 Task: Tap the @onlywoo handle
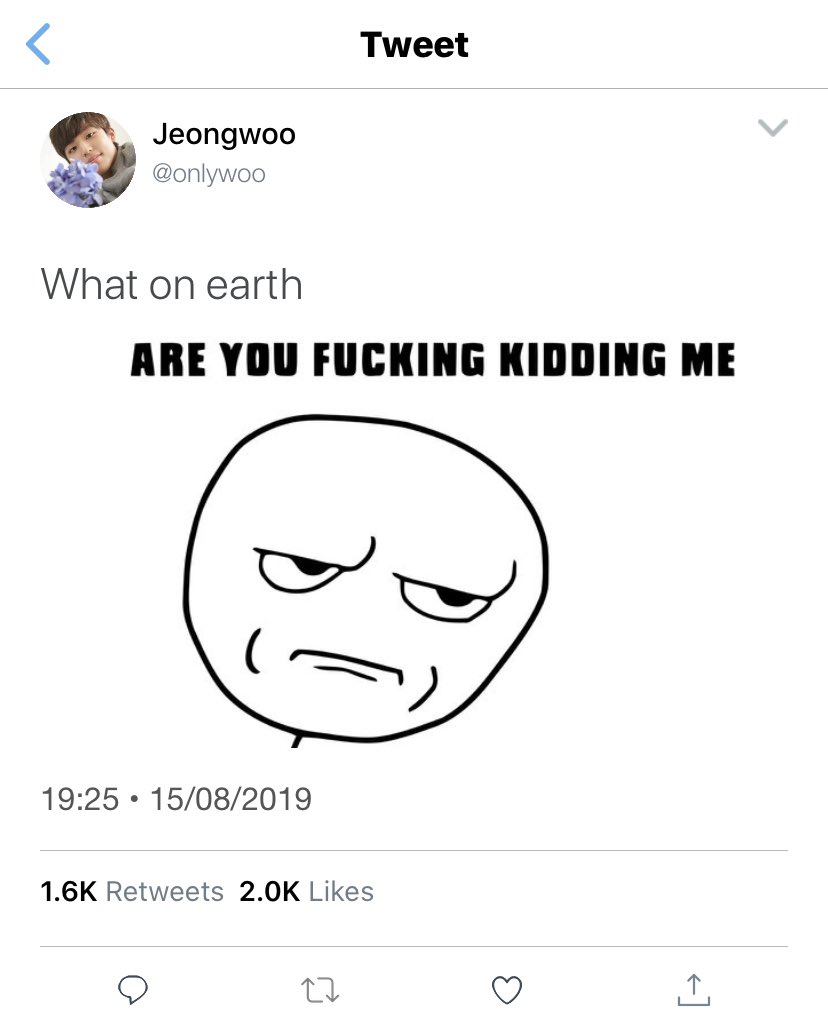click(x=209, y=174)
